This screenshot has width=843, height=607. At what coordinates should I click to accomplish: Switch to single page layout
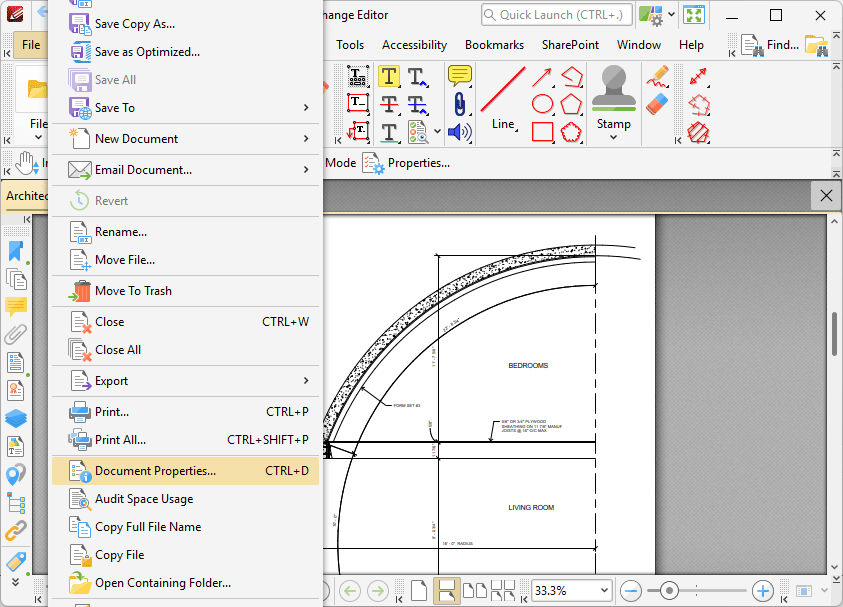point(418,590)
